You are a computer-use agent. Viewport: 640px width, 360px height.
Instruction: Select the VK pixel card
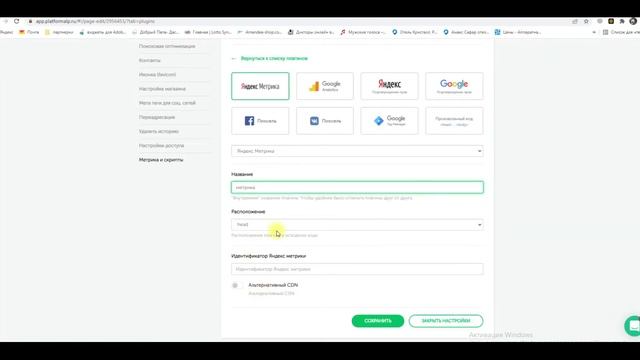coord(325,121)
